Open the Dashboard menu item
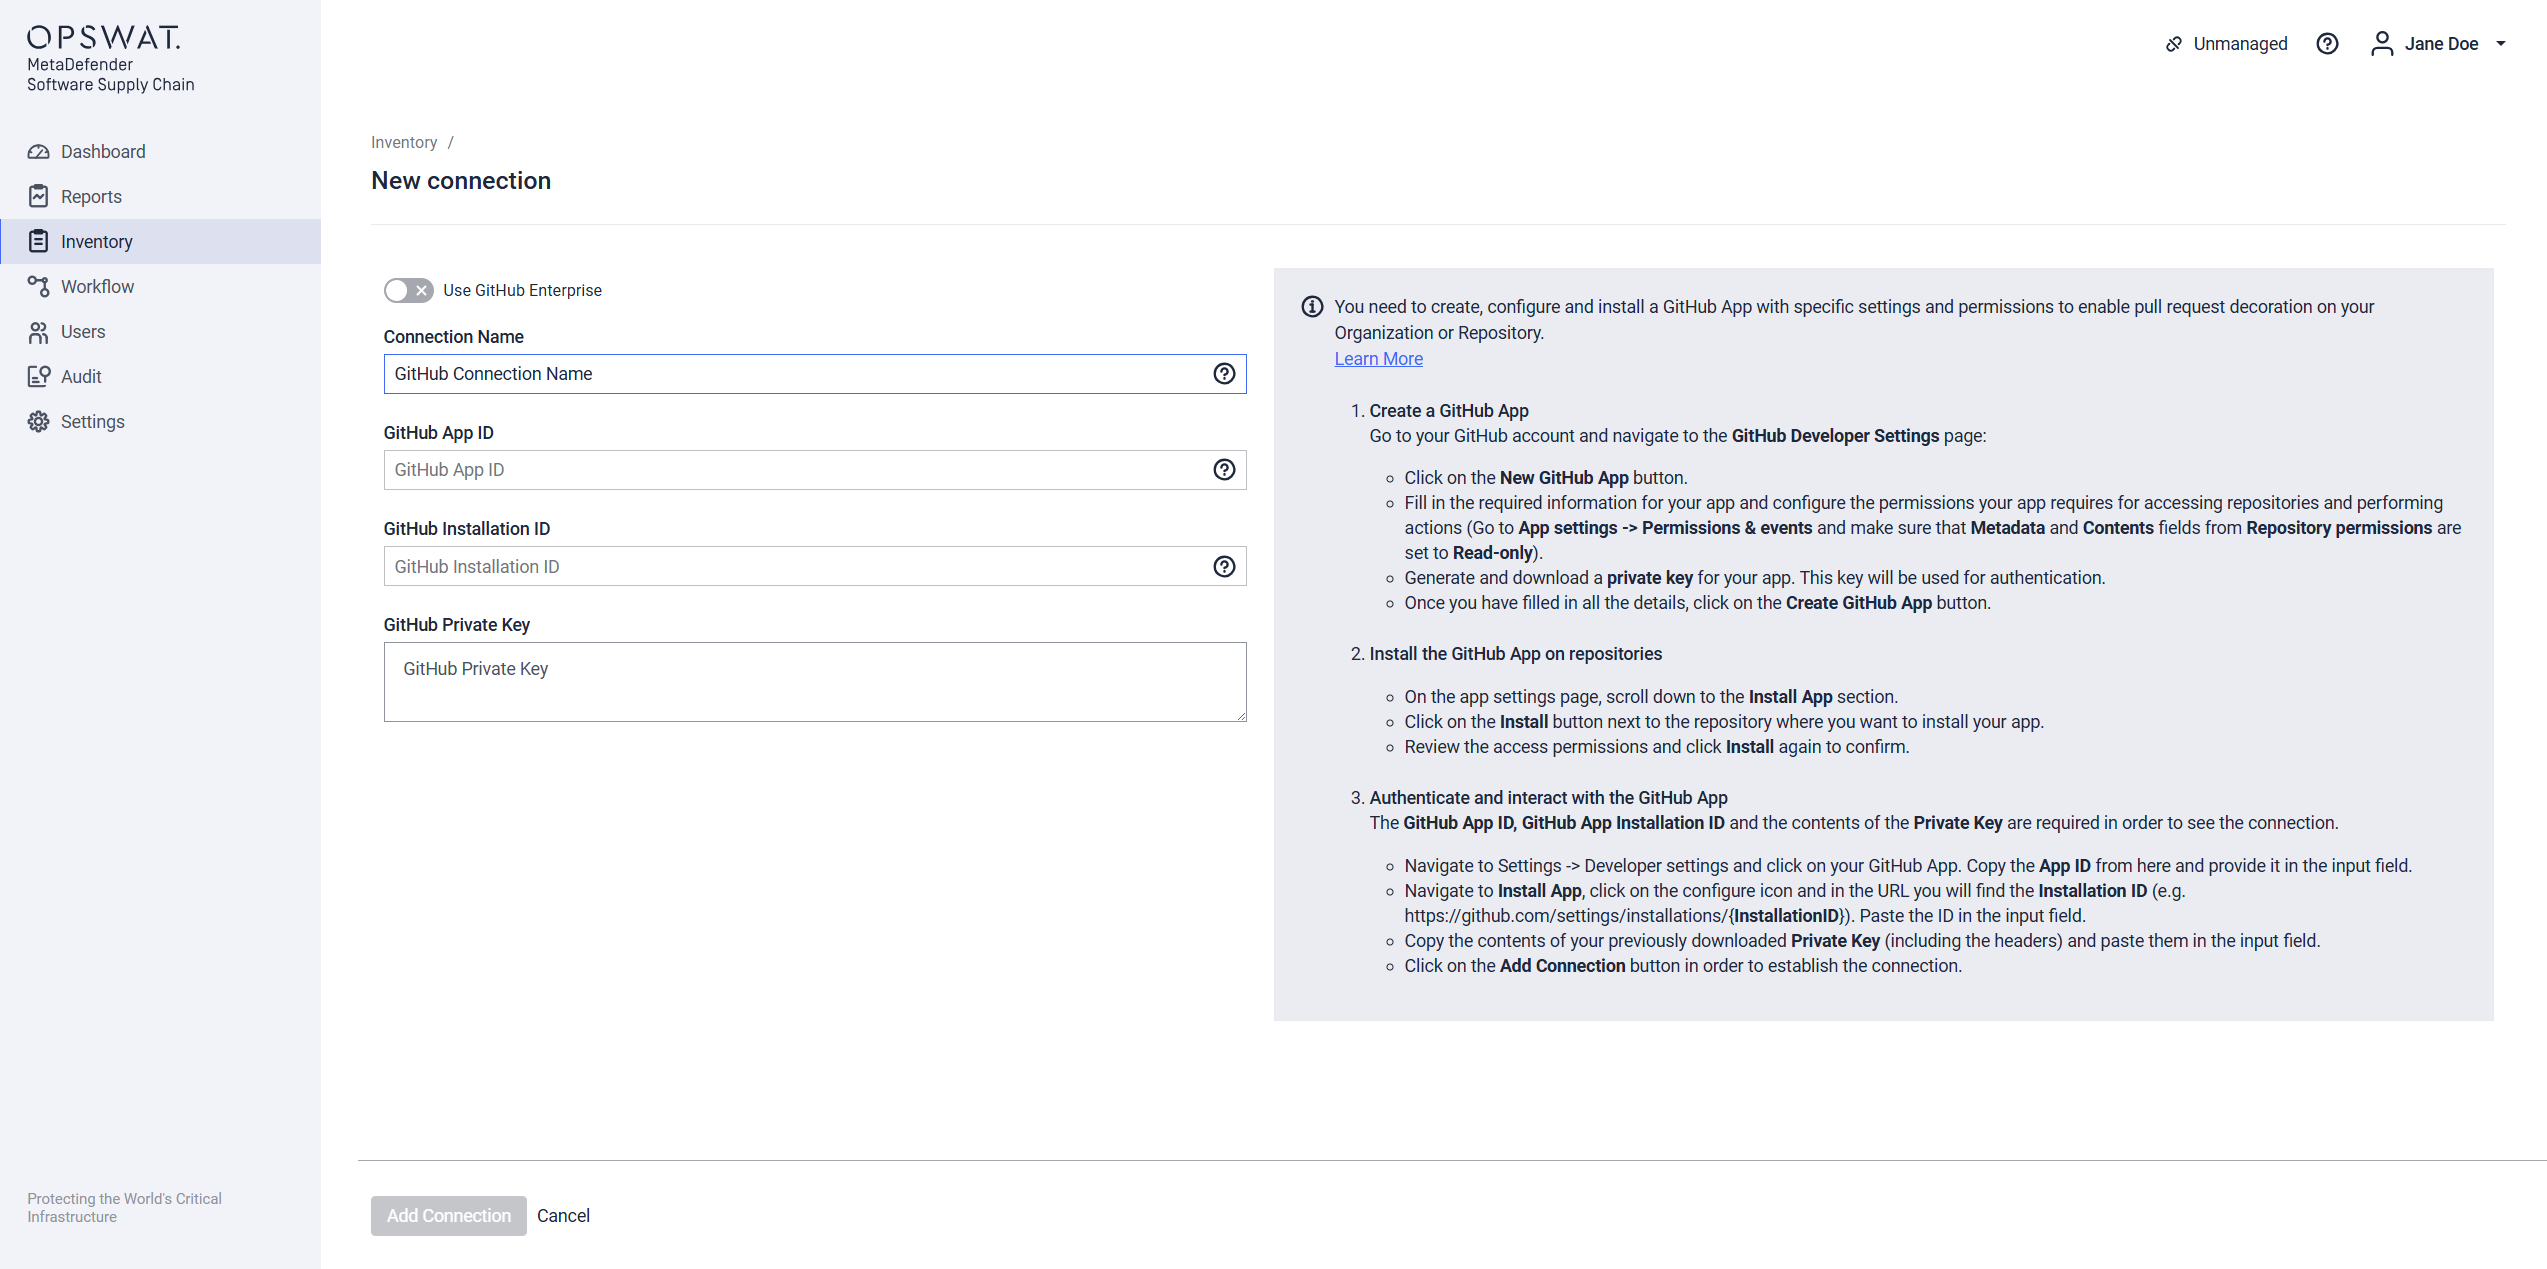Image resolution: width=2547 pixels, height=1269 pixels. (x=160, y=152)
